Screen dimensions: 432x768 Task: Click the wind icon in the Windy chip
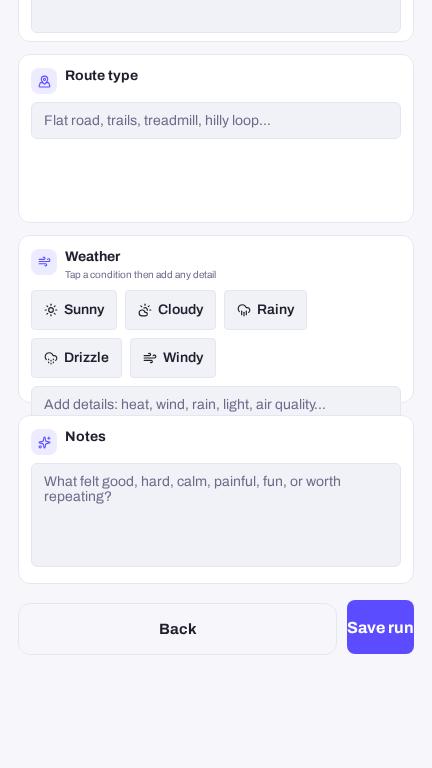[x=149, y=358]
